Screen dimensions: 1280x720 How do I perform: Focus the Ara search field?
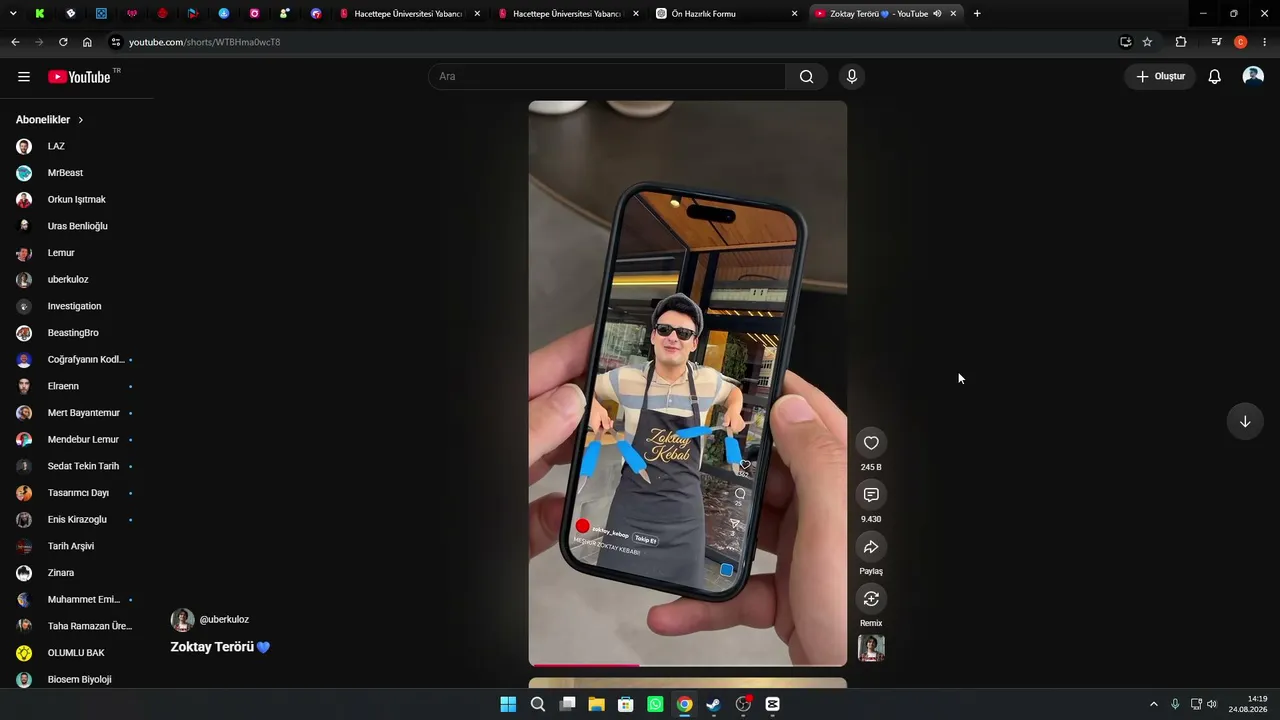[x=608, y=77]
